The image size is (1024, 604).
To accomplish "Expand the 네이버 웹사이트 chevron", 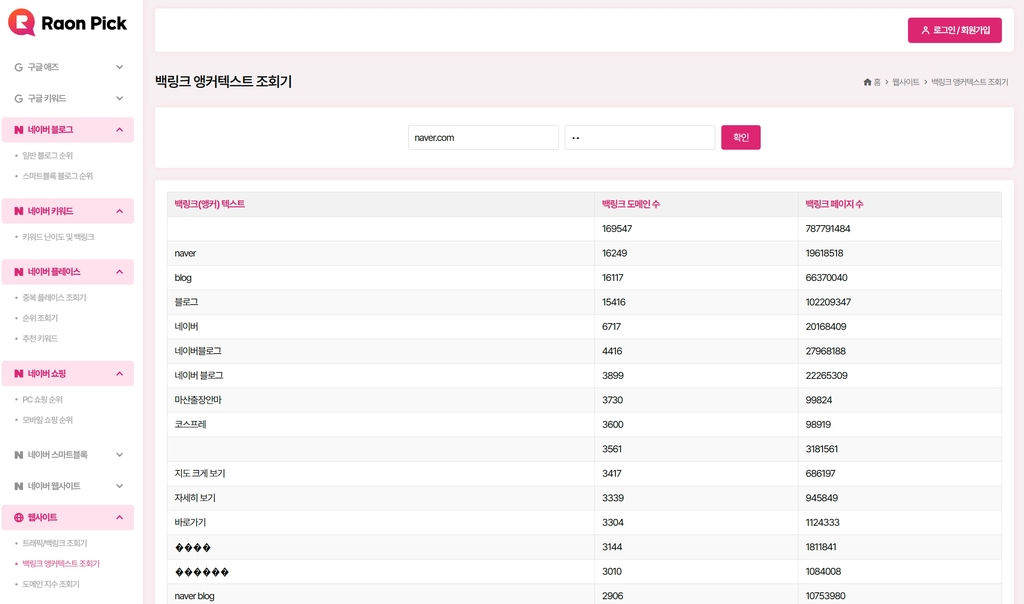I will click(120, 486).
